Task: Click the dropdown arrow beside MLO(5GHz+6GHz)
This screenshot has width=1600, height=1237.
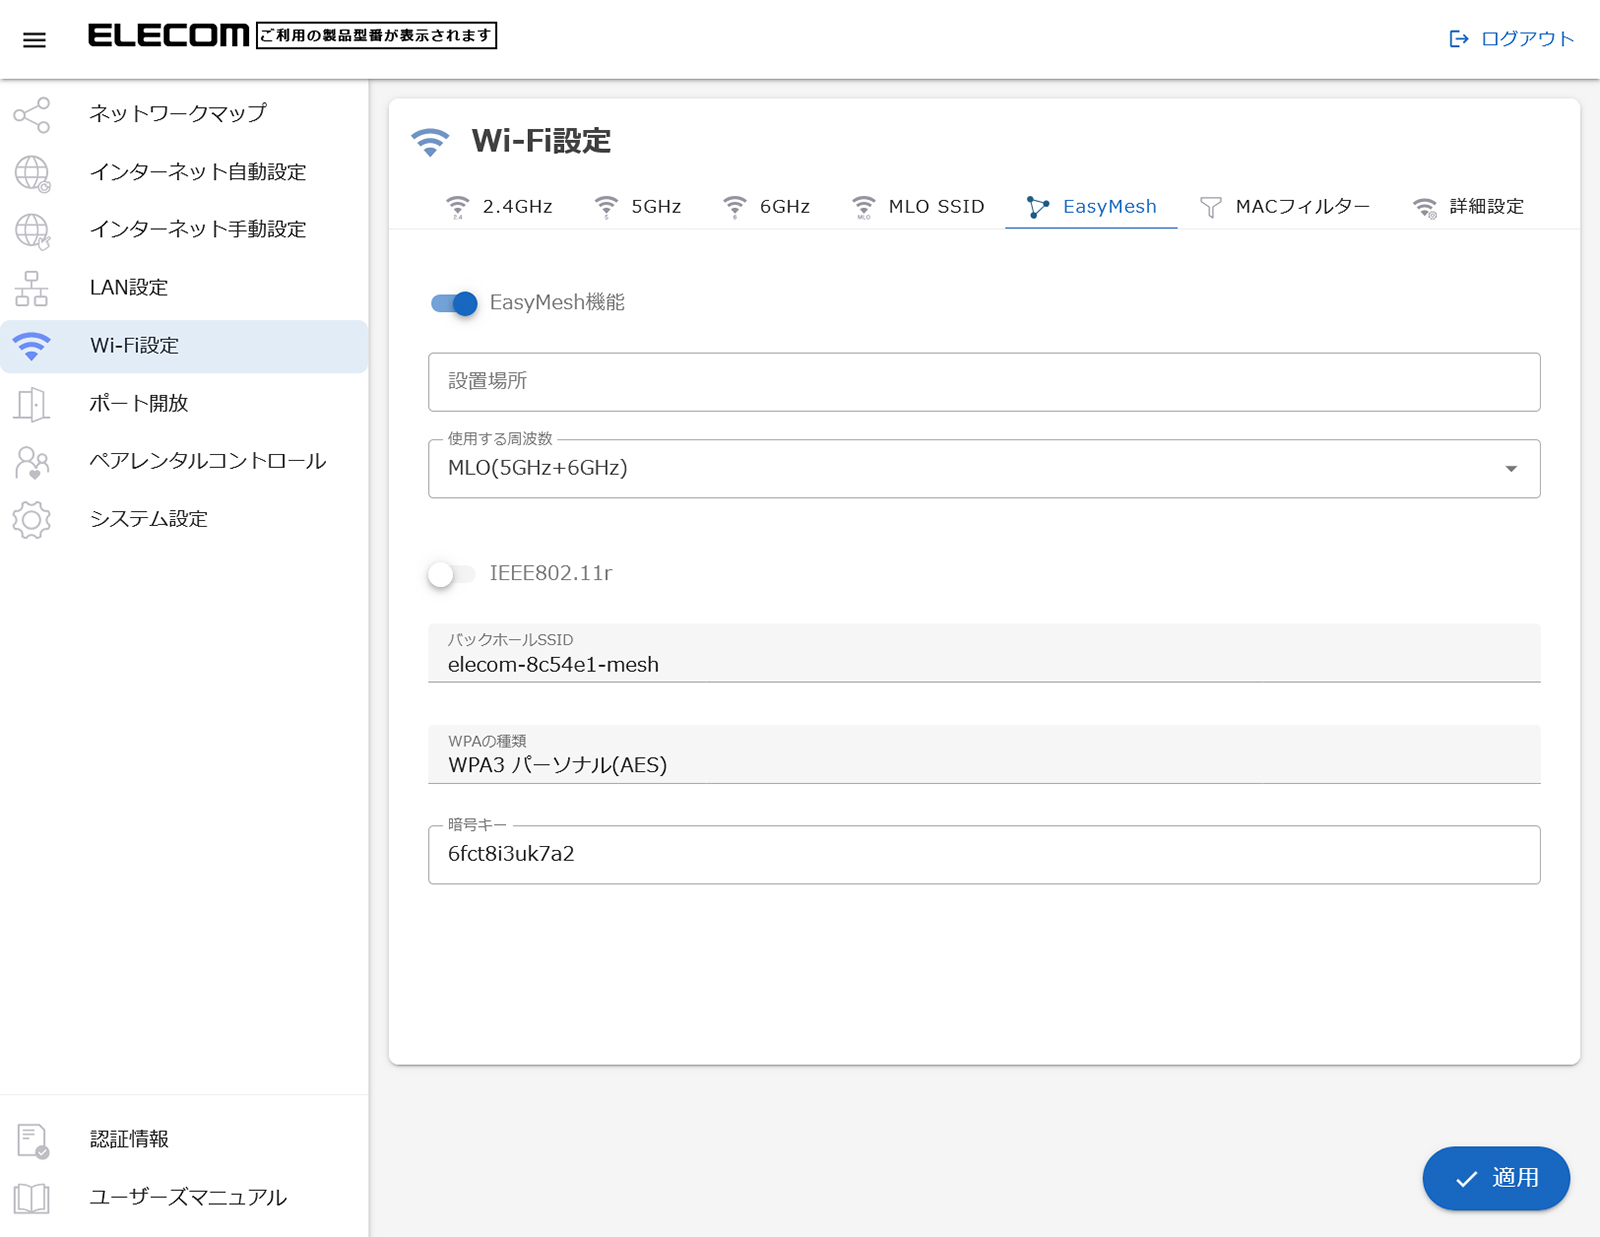Action: pyautogui.click(x=1511, y=469)
